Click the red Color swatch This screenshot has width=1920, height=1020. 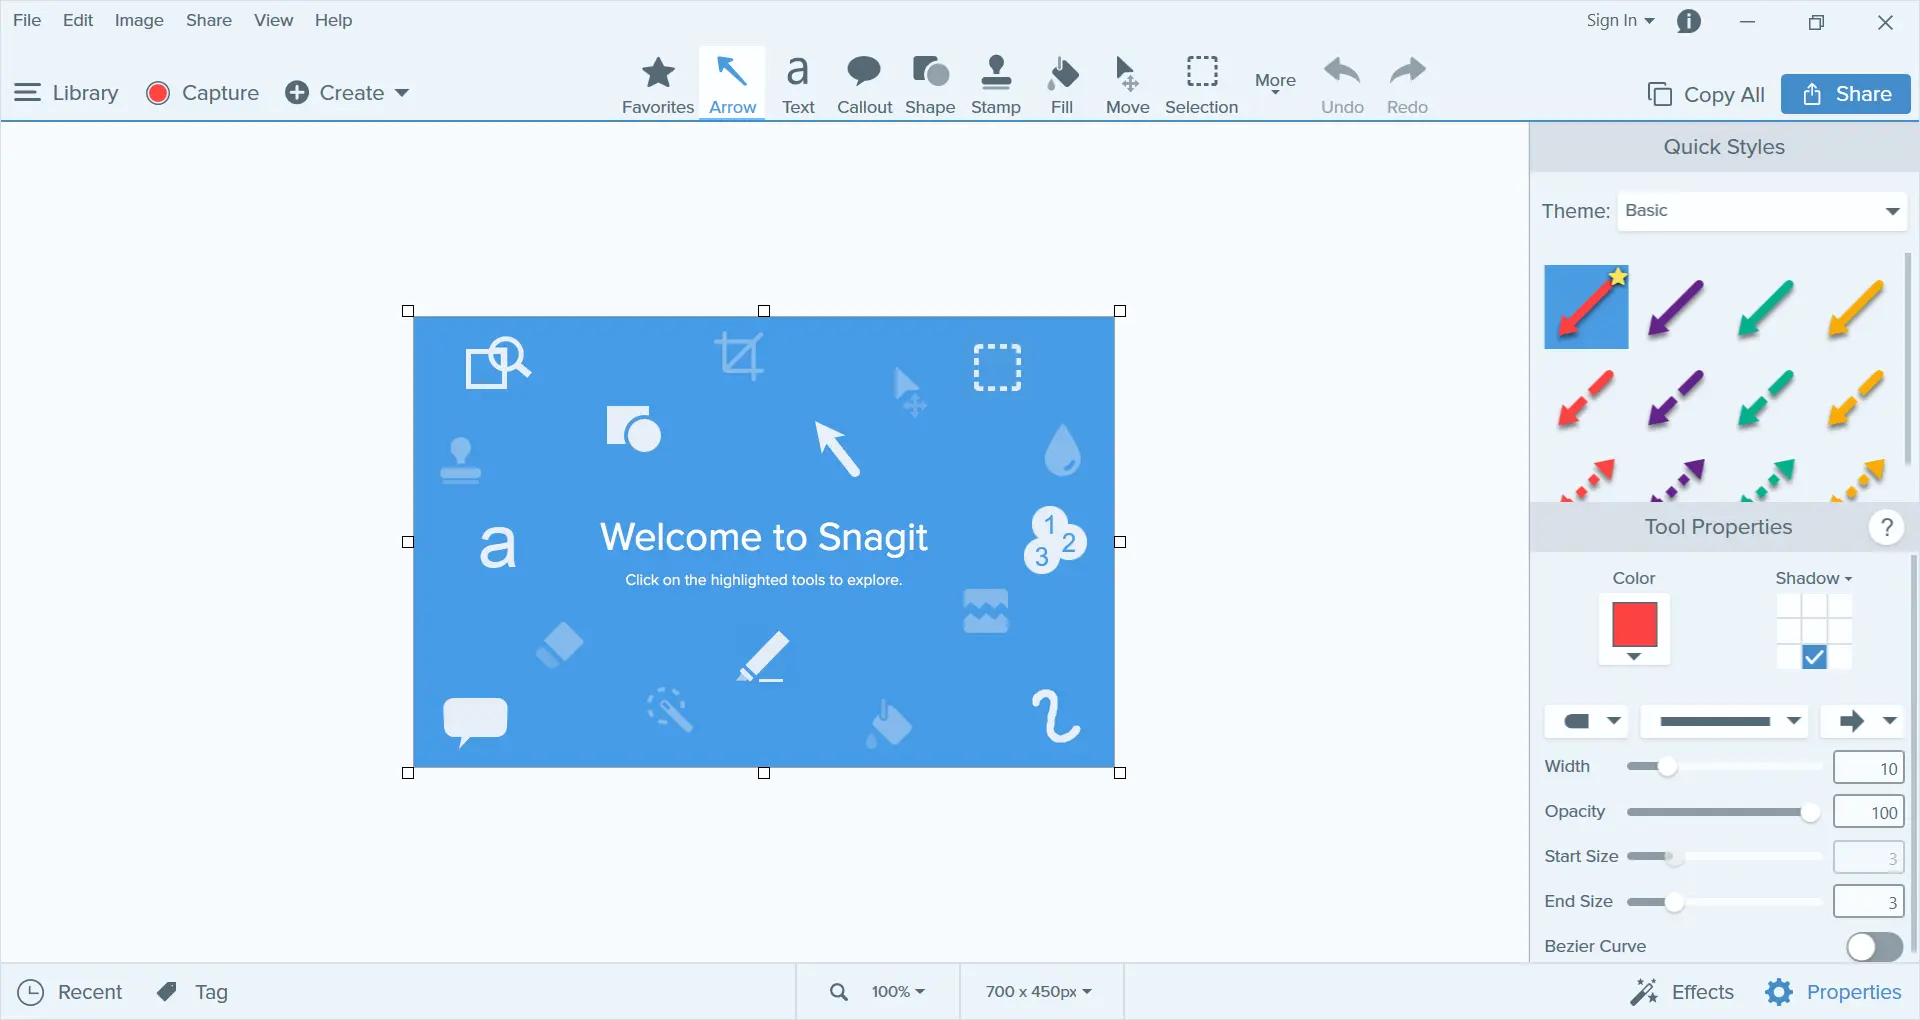pos(1634,625)
